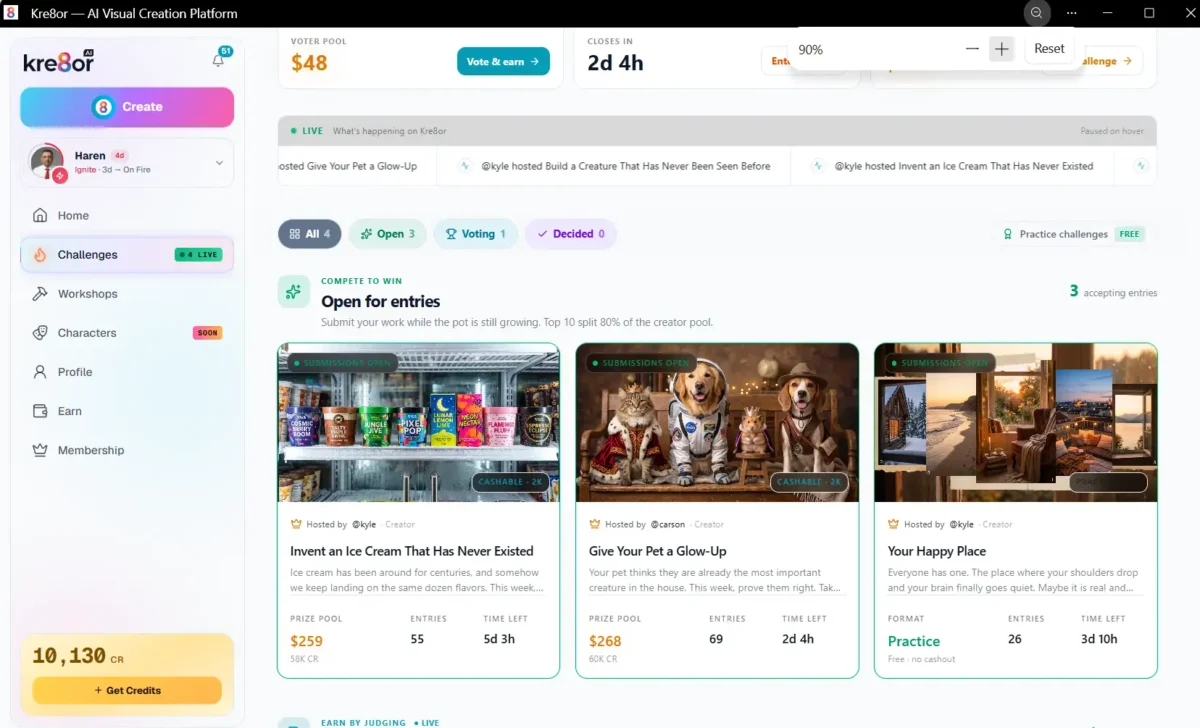This screenshot has width=1200, height=728.
Task: Click CASHABLE 2K badge on Ice Cream card
Action: tap(510, 482)
